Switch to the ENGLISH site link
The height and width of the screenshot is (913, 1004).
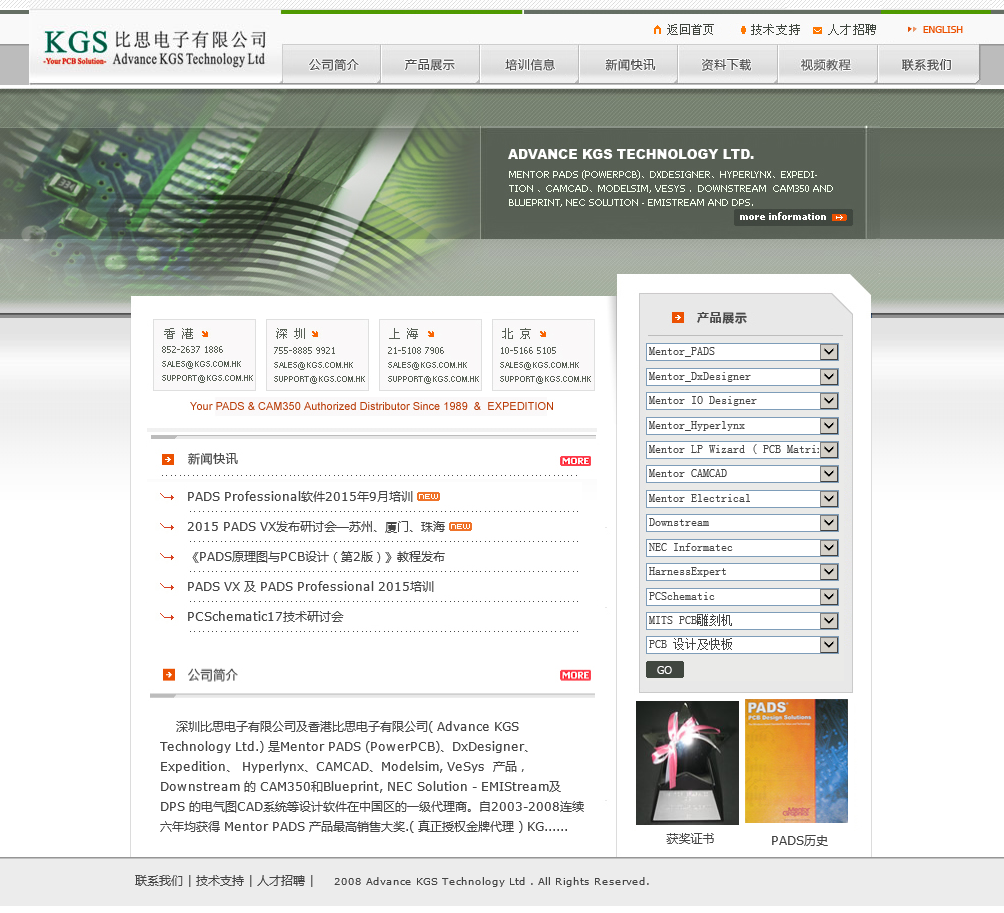click(x=943, y=29)
